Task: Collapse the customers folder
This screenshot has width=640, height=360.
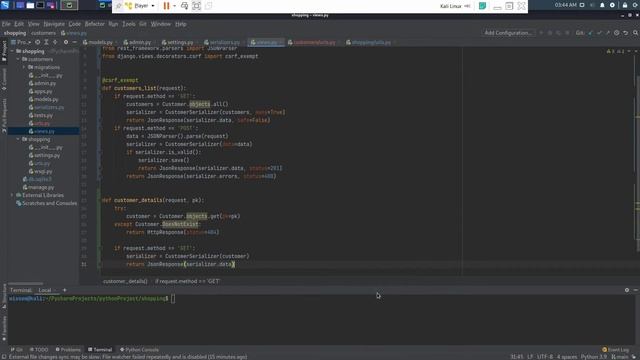Action: pos(18,59)
